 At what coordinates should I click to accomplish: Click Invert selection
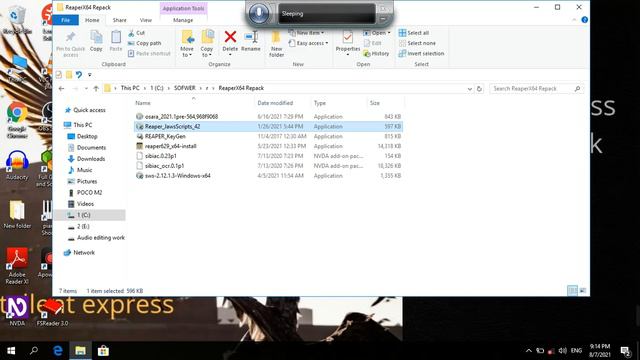coord(421,53)
